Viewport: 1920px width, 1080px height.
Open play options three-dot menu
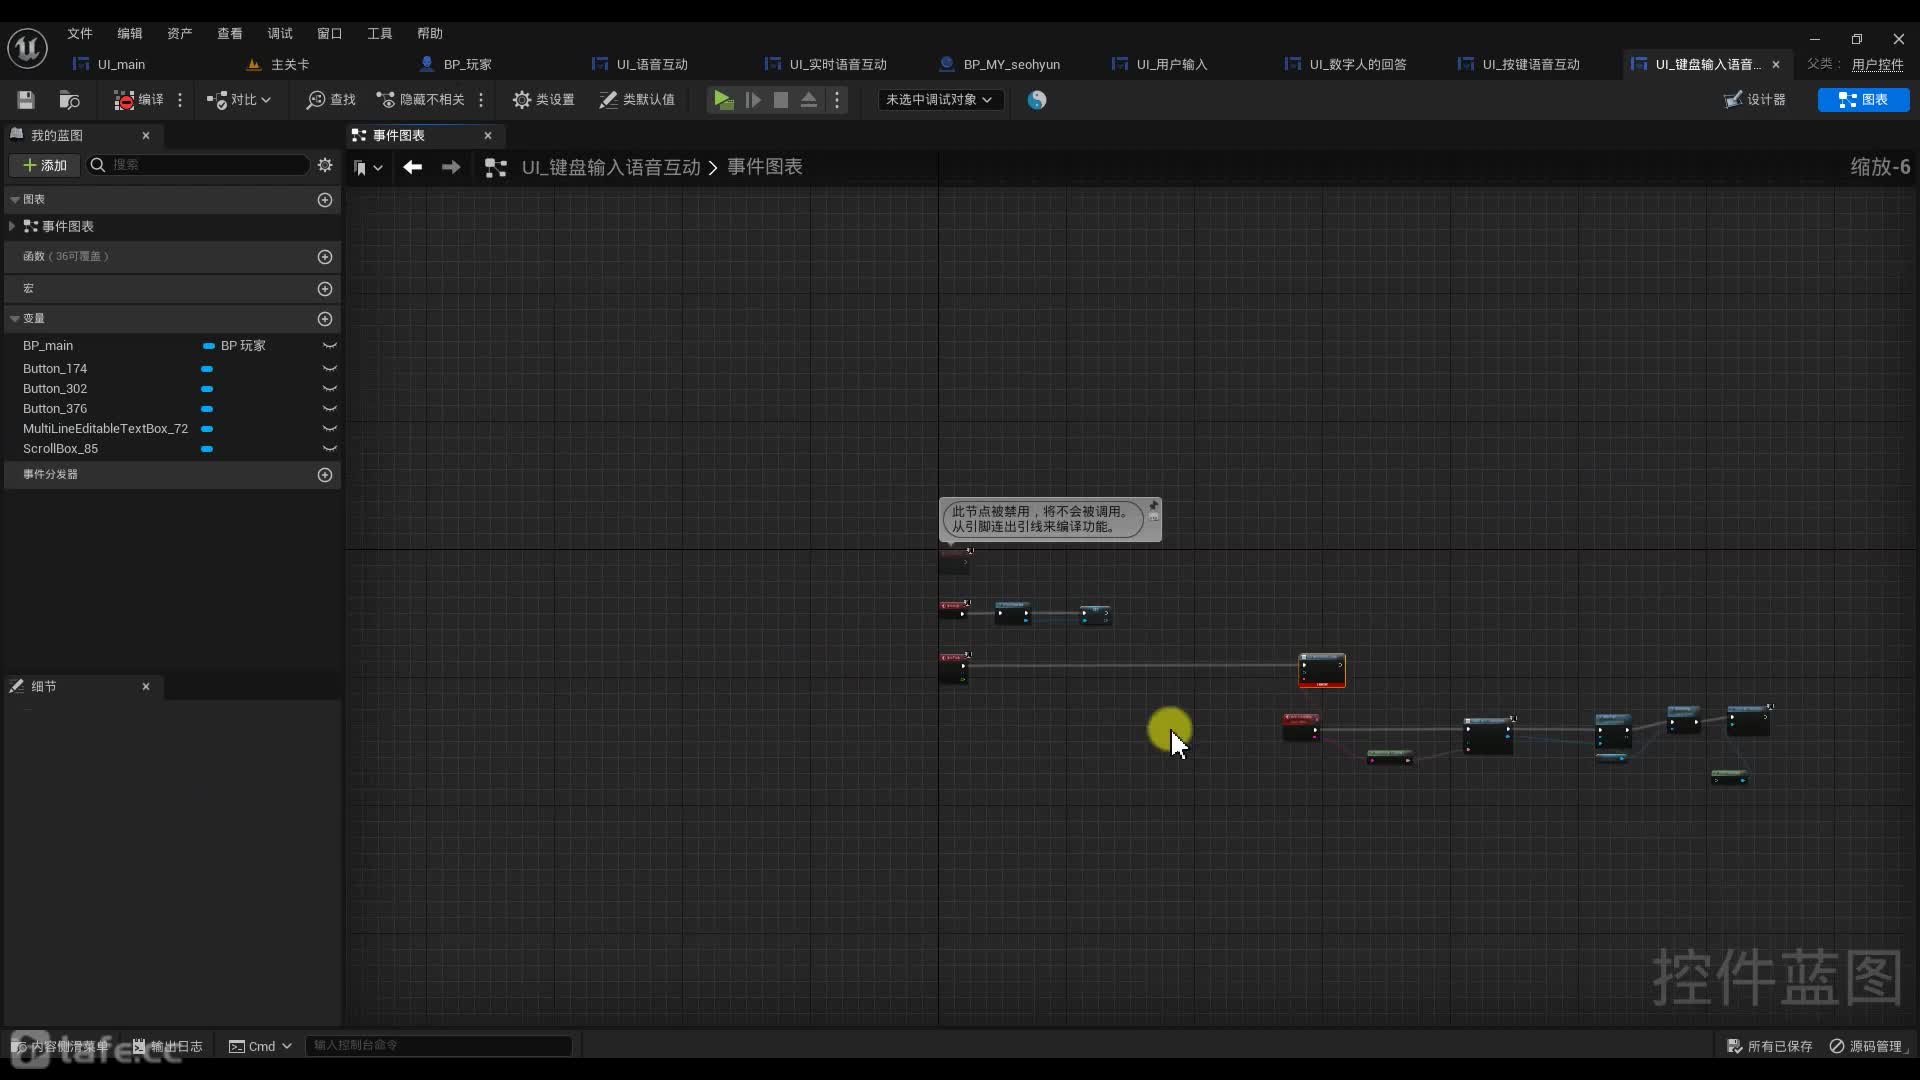(837, 100)
